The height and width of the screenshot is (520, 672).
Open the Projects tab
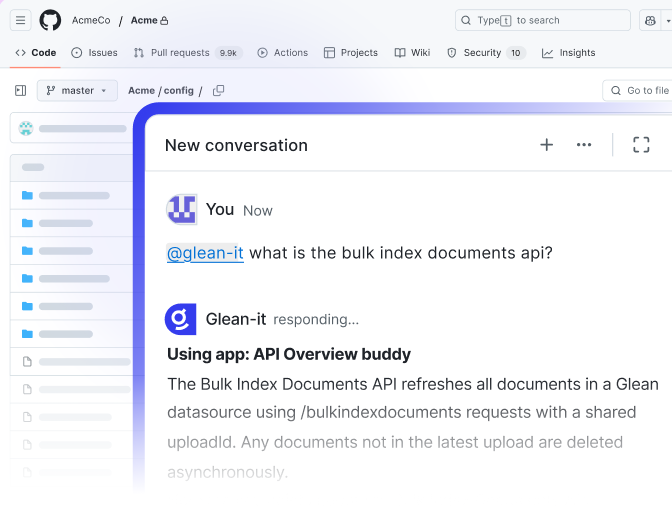tap(351, 53)
